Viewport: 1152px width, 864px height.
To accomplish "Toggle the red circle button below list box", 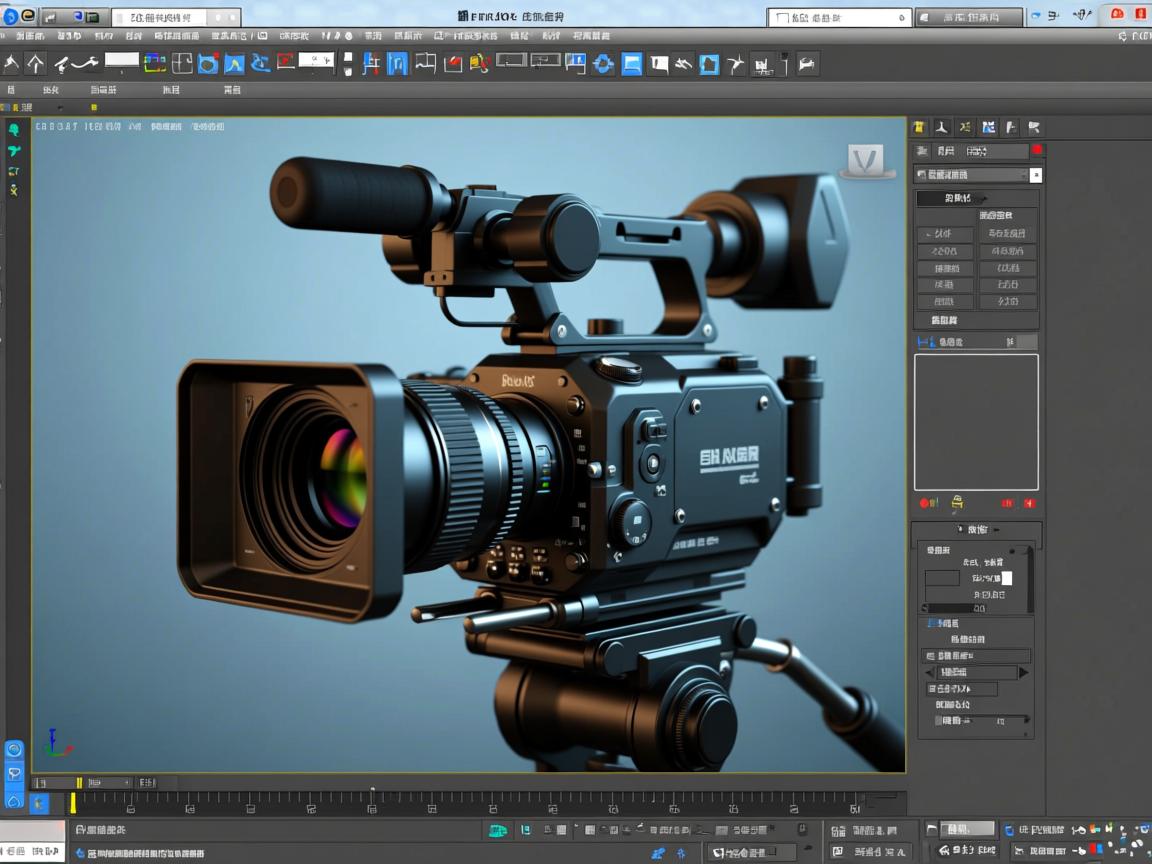I will 924,503.
